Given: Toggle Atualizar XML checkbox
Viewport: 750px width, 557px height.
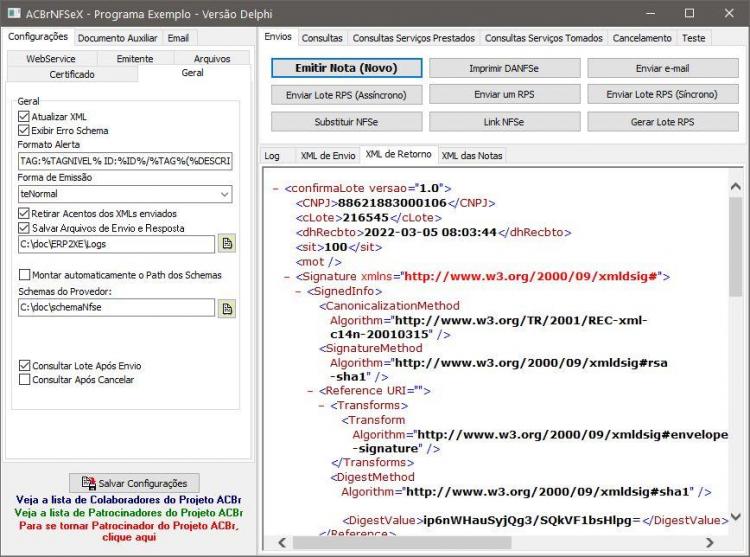Looking at the screenshot, I should 23,116.
